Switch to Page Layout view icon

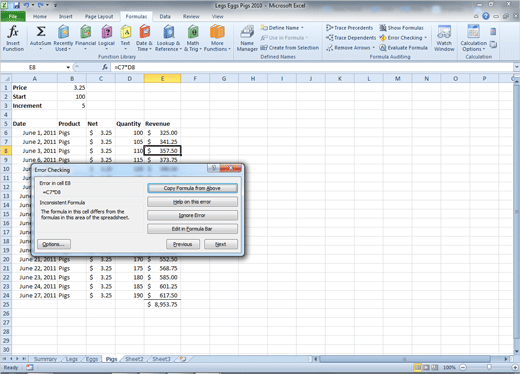[426, 367]
